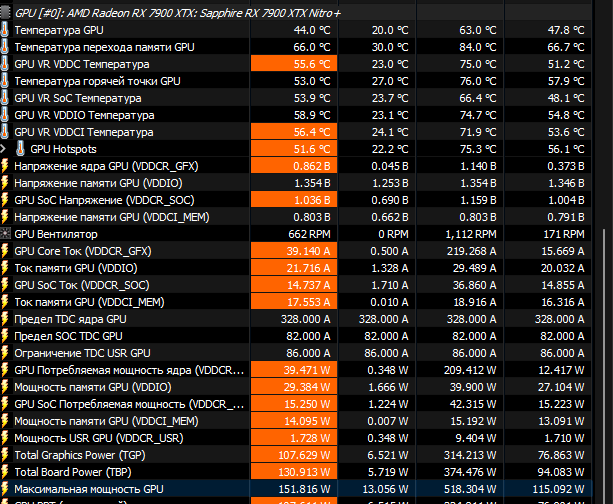The width and height of the screenshot is (613, 504).
Task: Click the fan speed value 662 RPM
Action: (x=309, y=234)
